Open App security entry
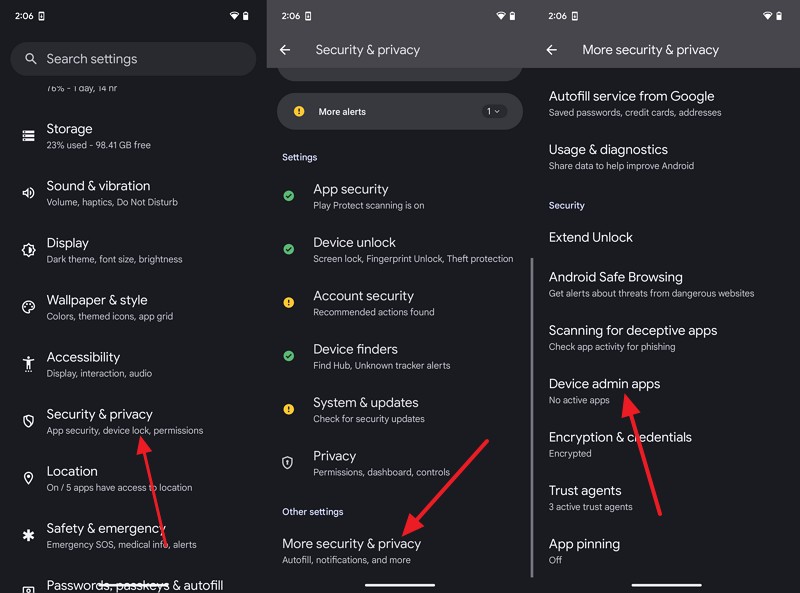Screen dimensions: 800x593 400,196
